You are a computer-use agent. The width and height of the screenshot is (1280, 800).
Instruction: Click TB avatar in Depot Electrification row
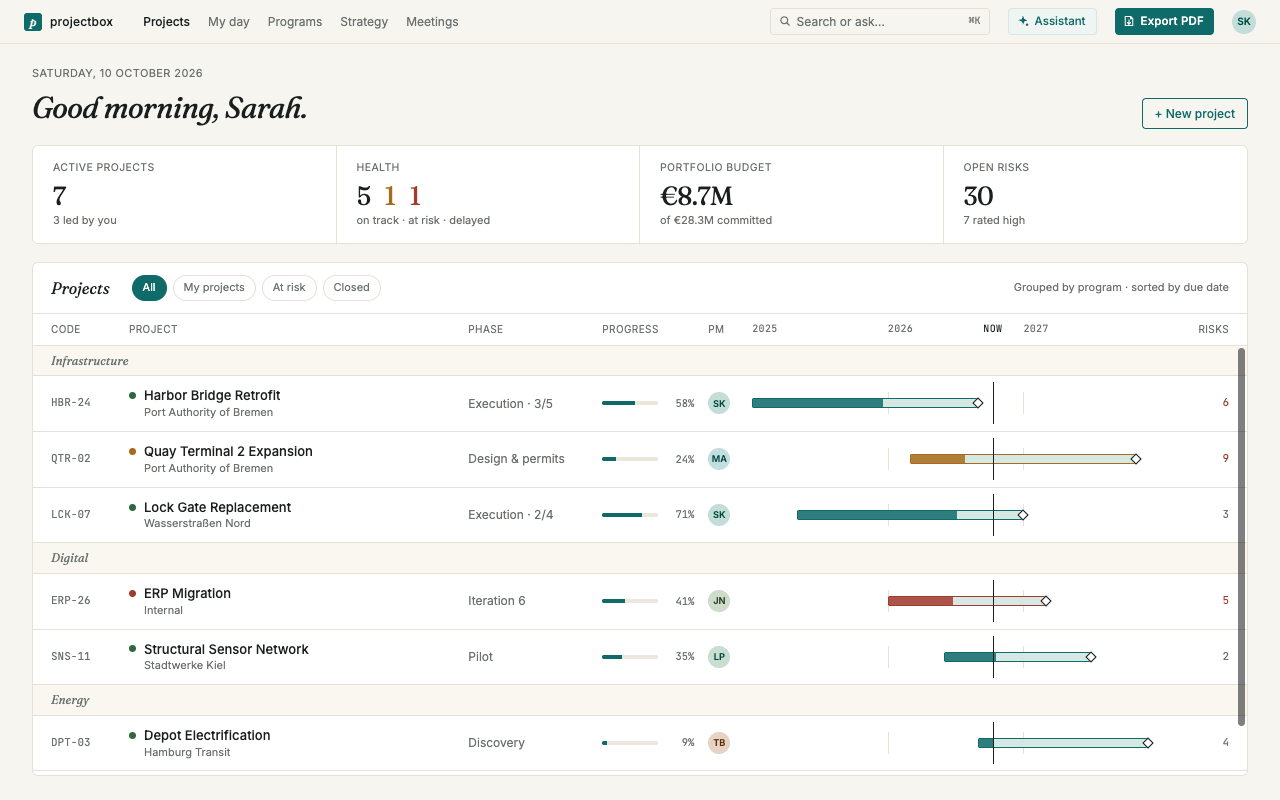(719, 743)
